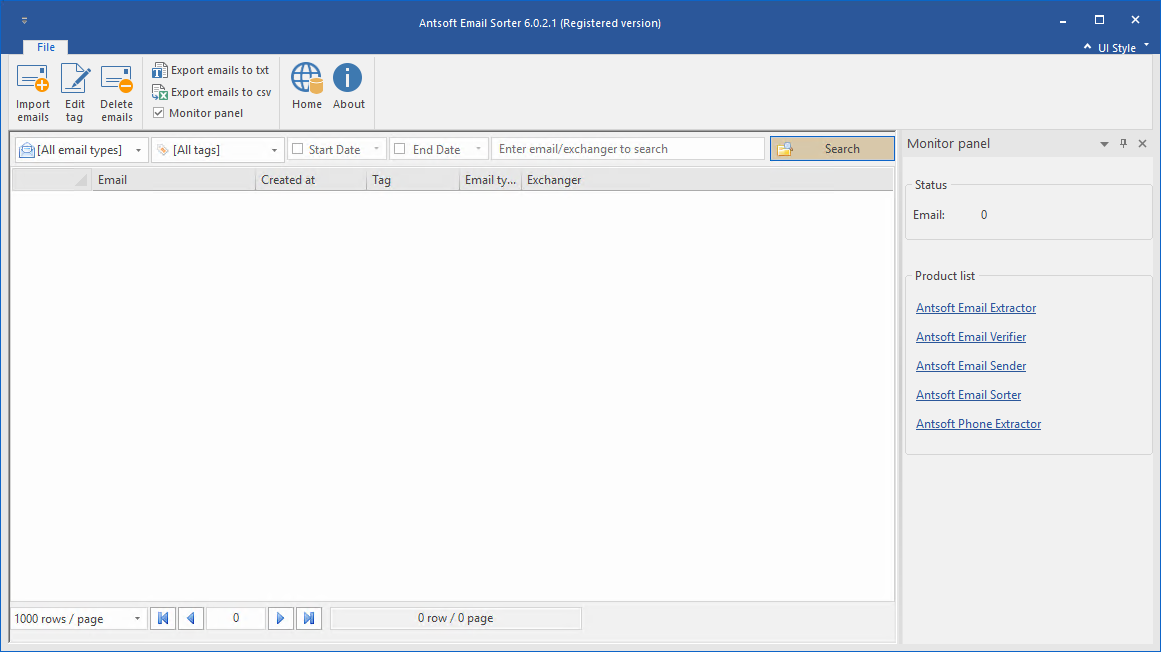Screen dimensions: 1161x652
Task: Open the quick access toolbar menu
Action: point(24,21)
